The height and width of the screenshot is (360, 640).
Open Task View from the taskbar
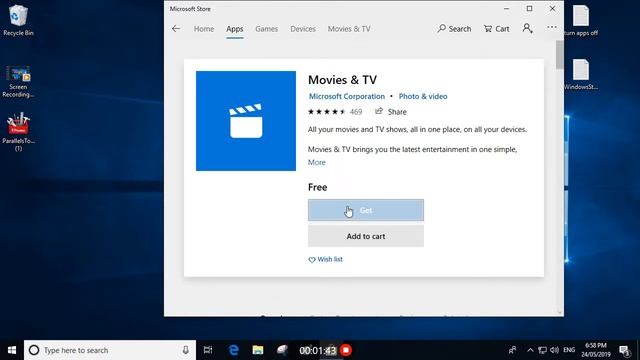[208, 350]
